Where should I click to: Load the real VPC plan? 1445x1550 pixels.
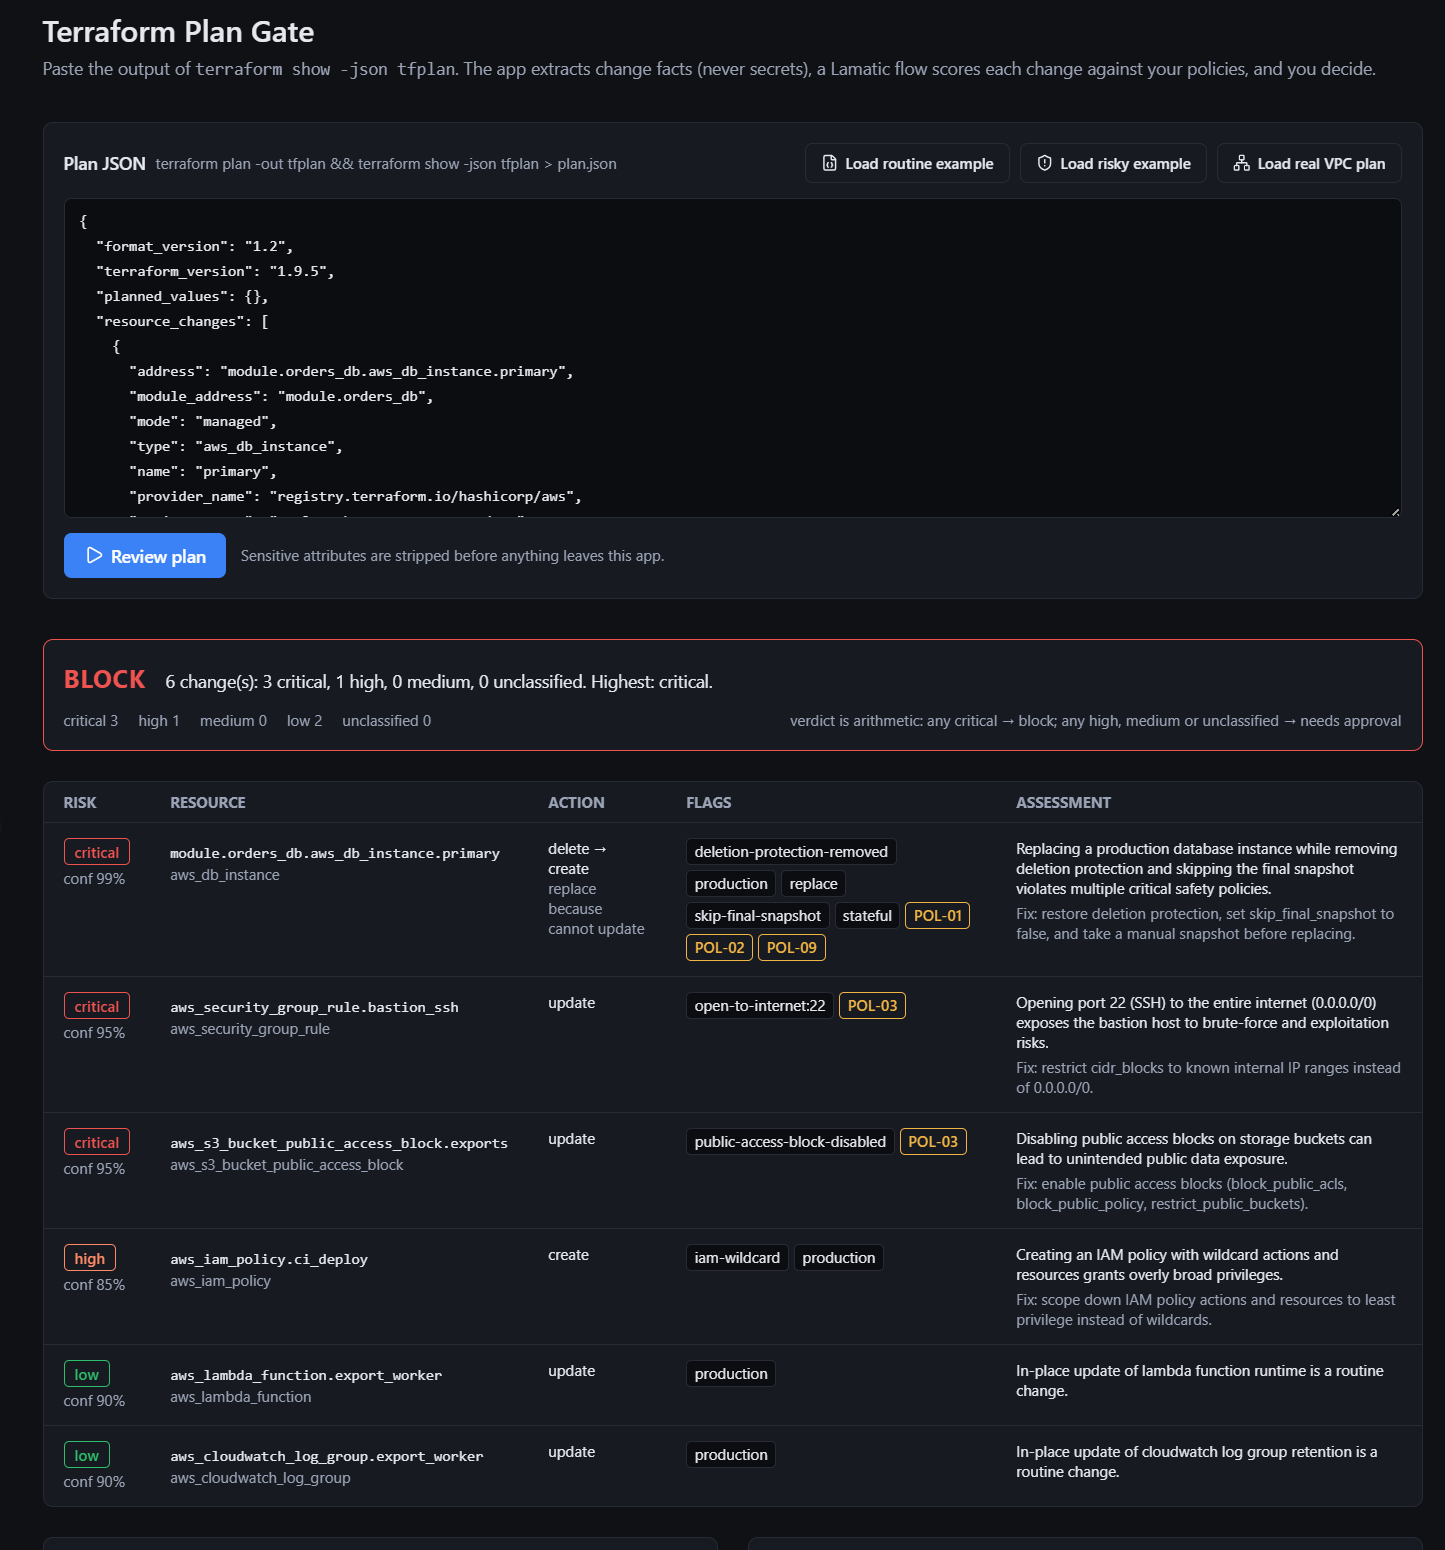click(x=1309, y=163)
